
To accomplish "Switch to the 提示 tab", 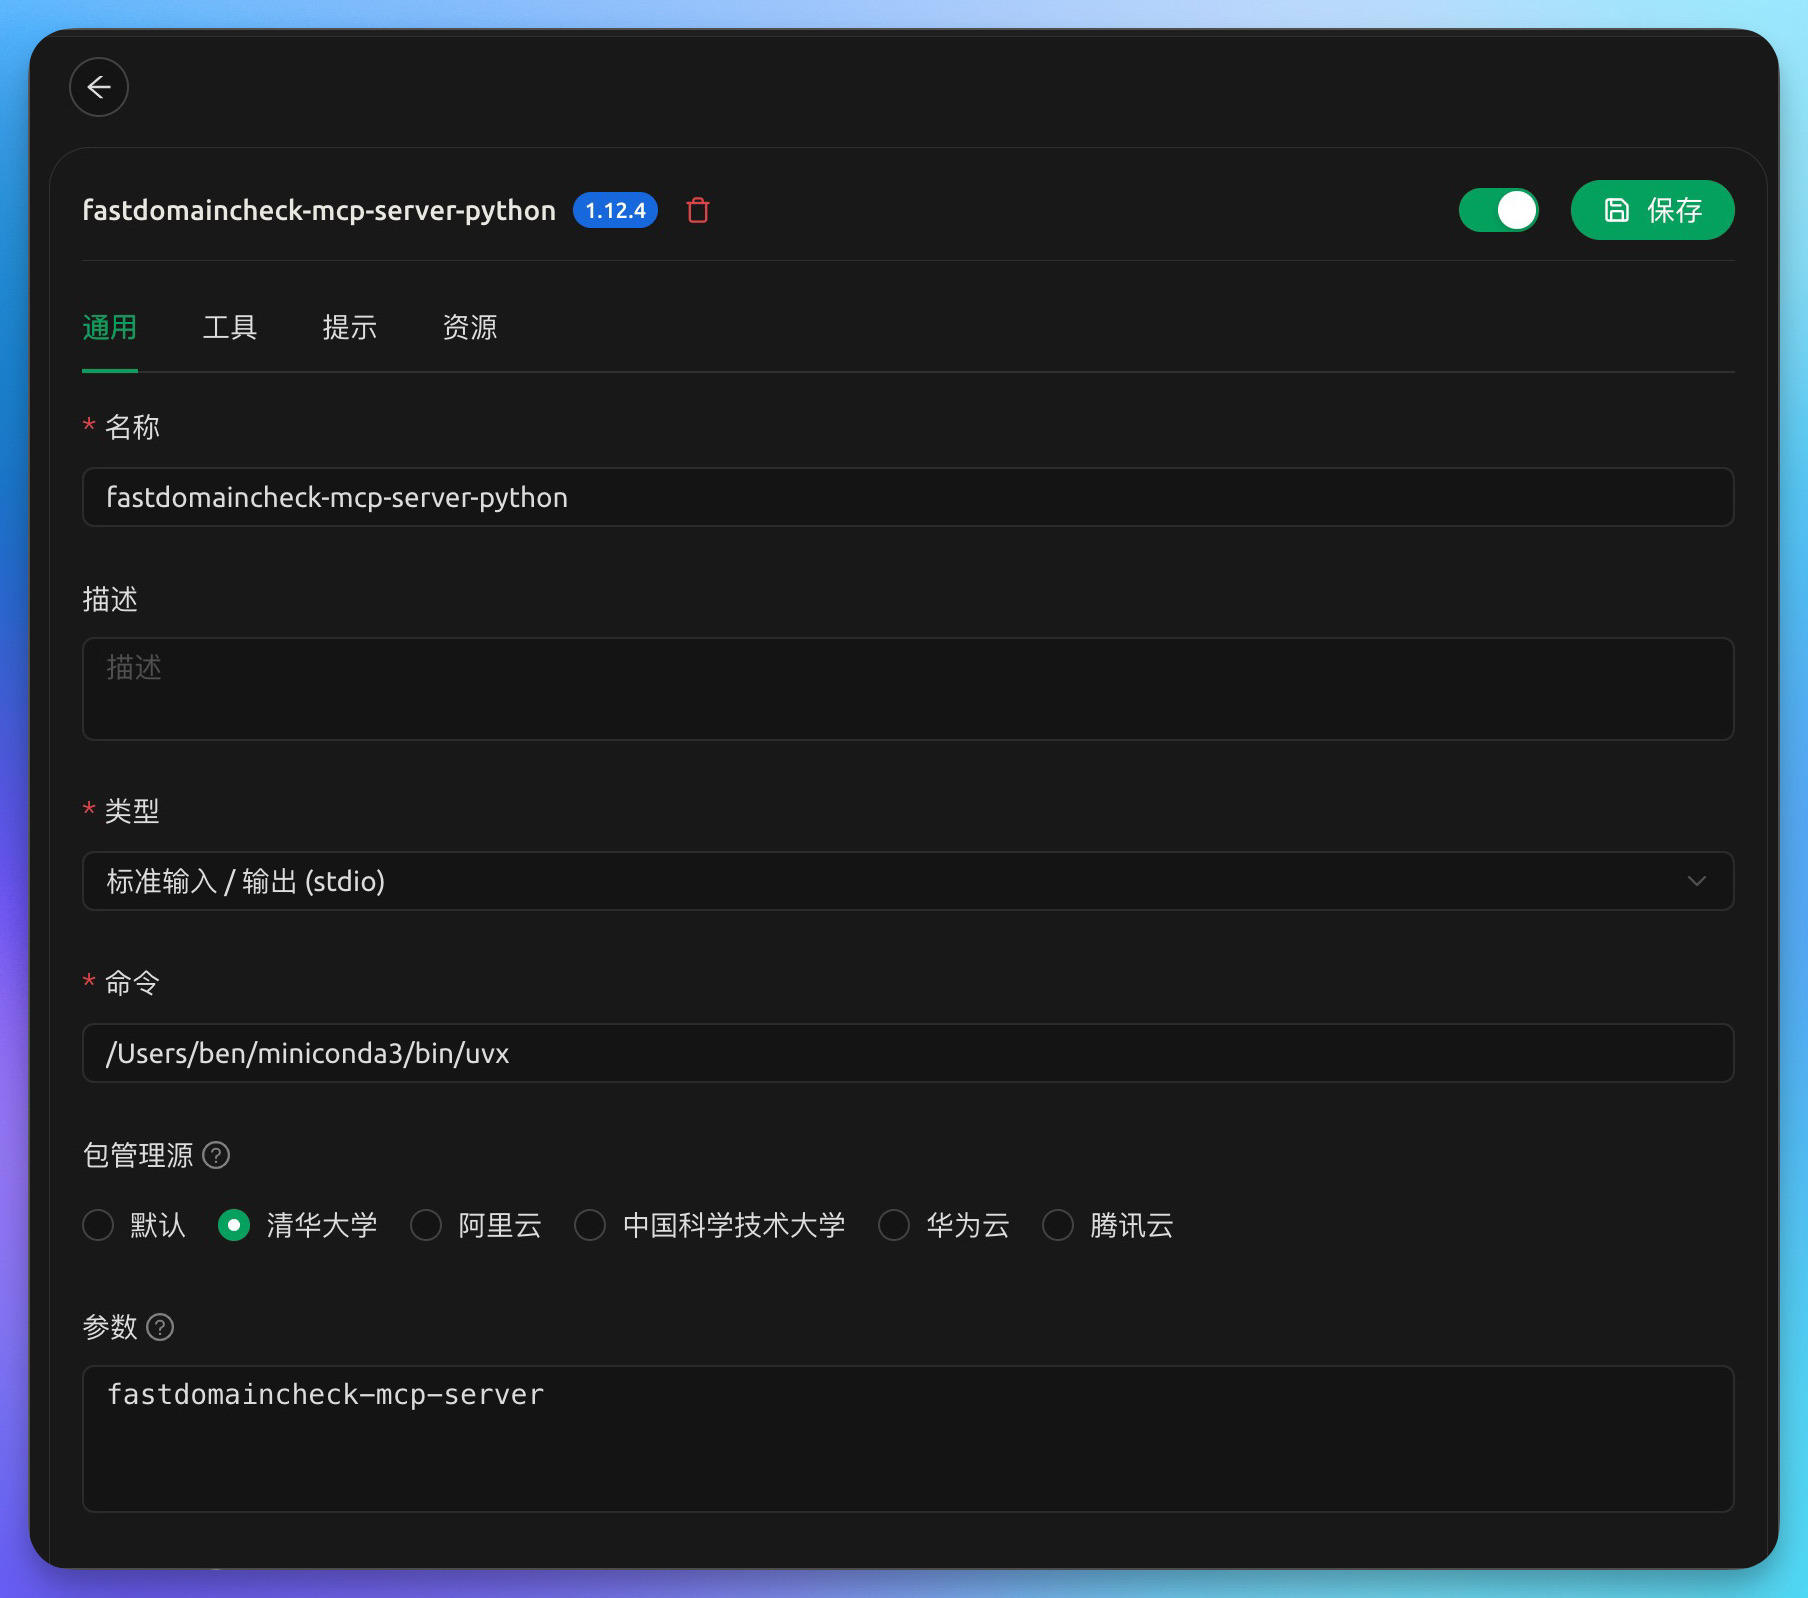I will click(348, 328).
